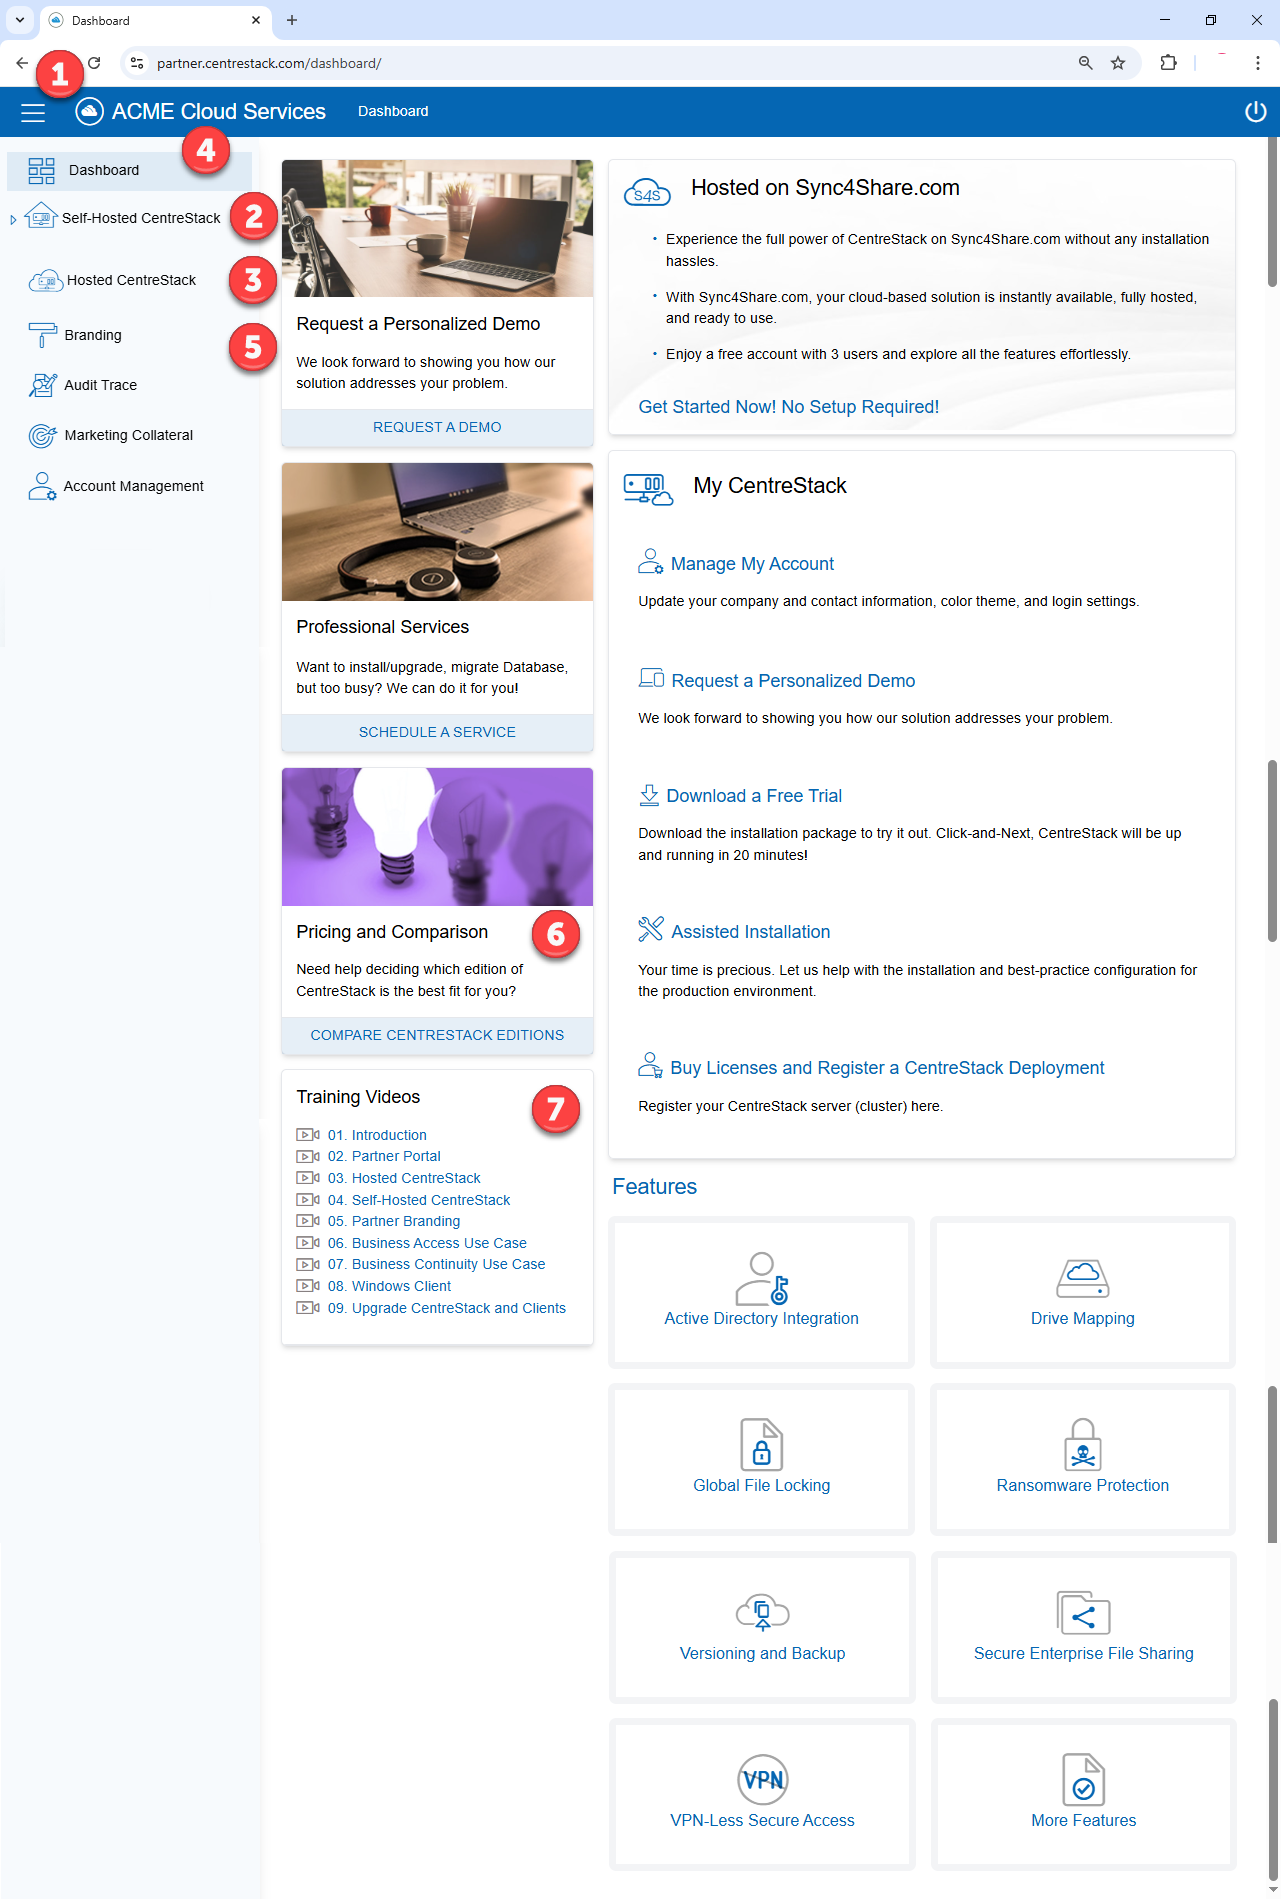Open Ransomware Protection feature icon
Screen dimensions: 1281x1899
point(1082,1445)
